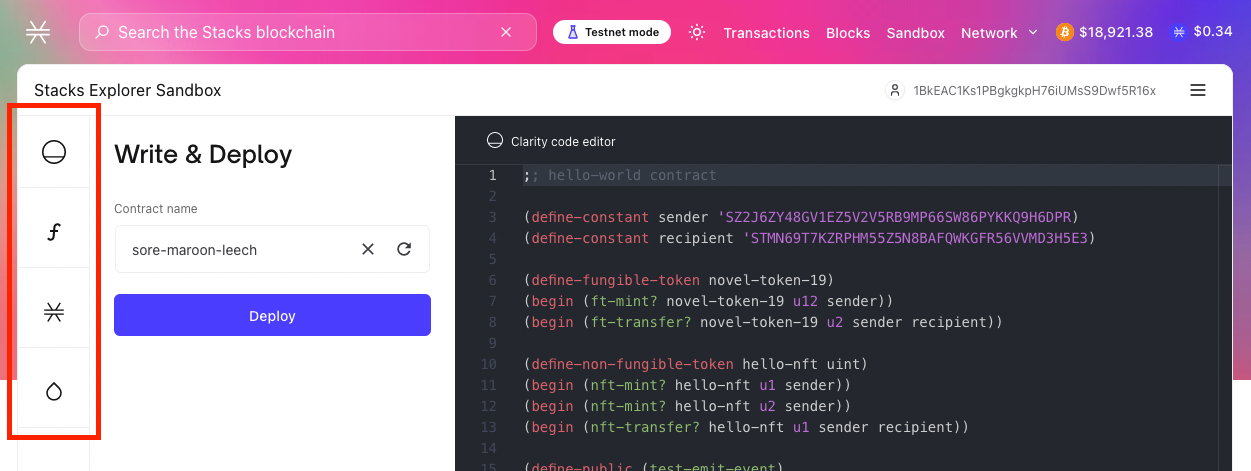Click the hello-world contract comment line
This screenshot has height=471, width=1251.
[x=619, y=175]
